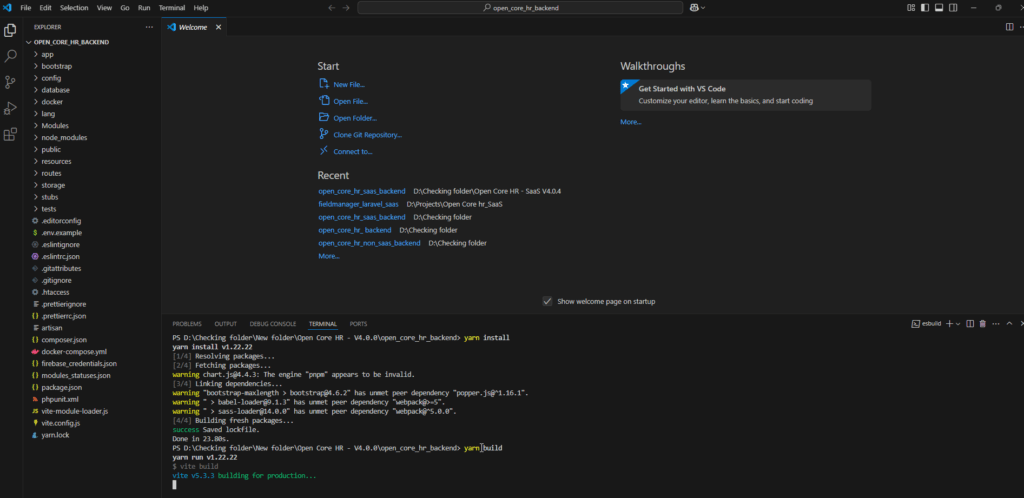Open package.json in the explorer
This screenshot has height=498, width=1024.
pos(61,387)
